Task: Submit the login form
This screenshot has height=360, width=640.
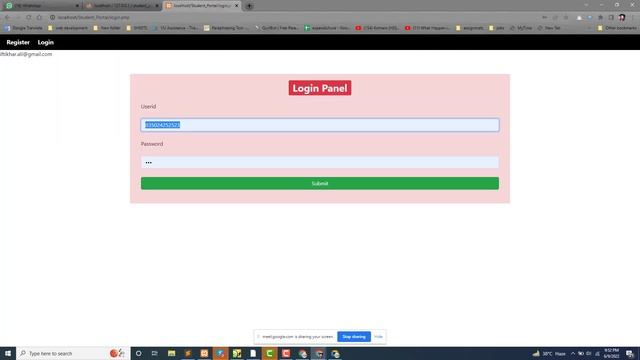Action: (320, 183)
